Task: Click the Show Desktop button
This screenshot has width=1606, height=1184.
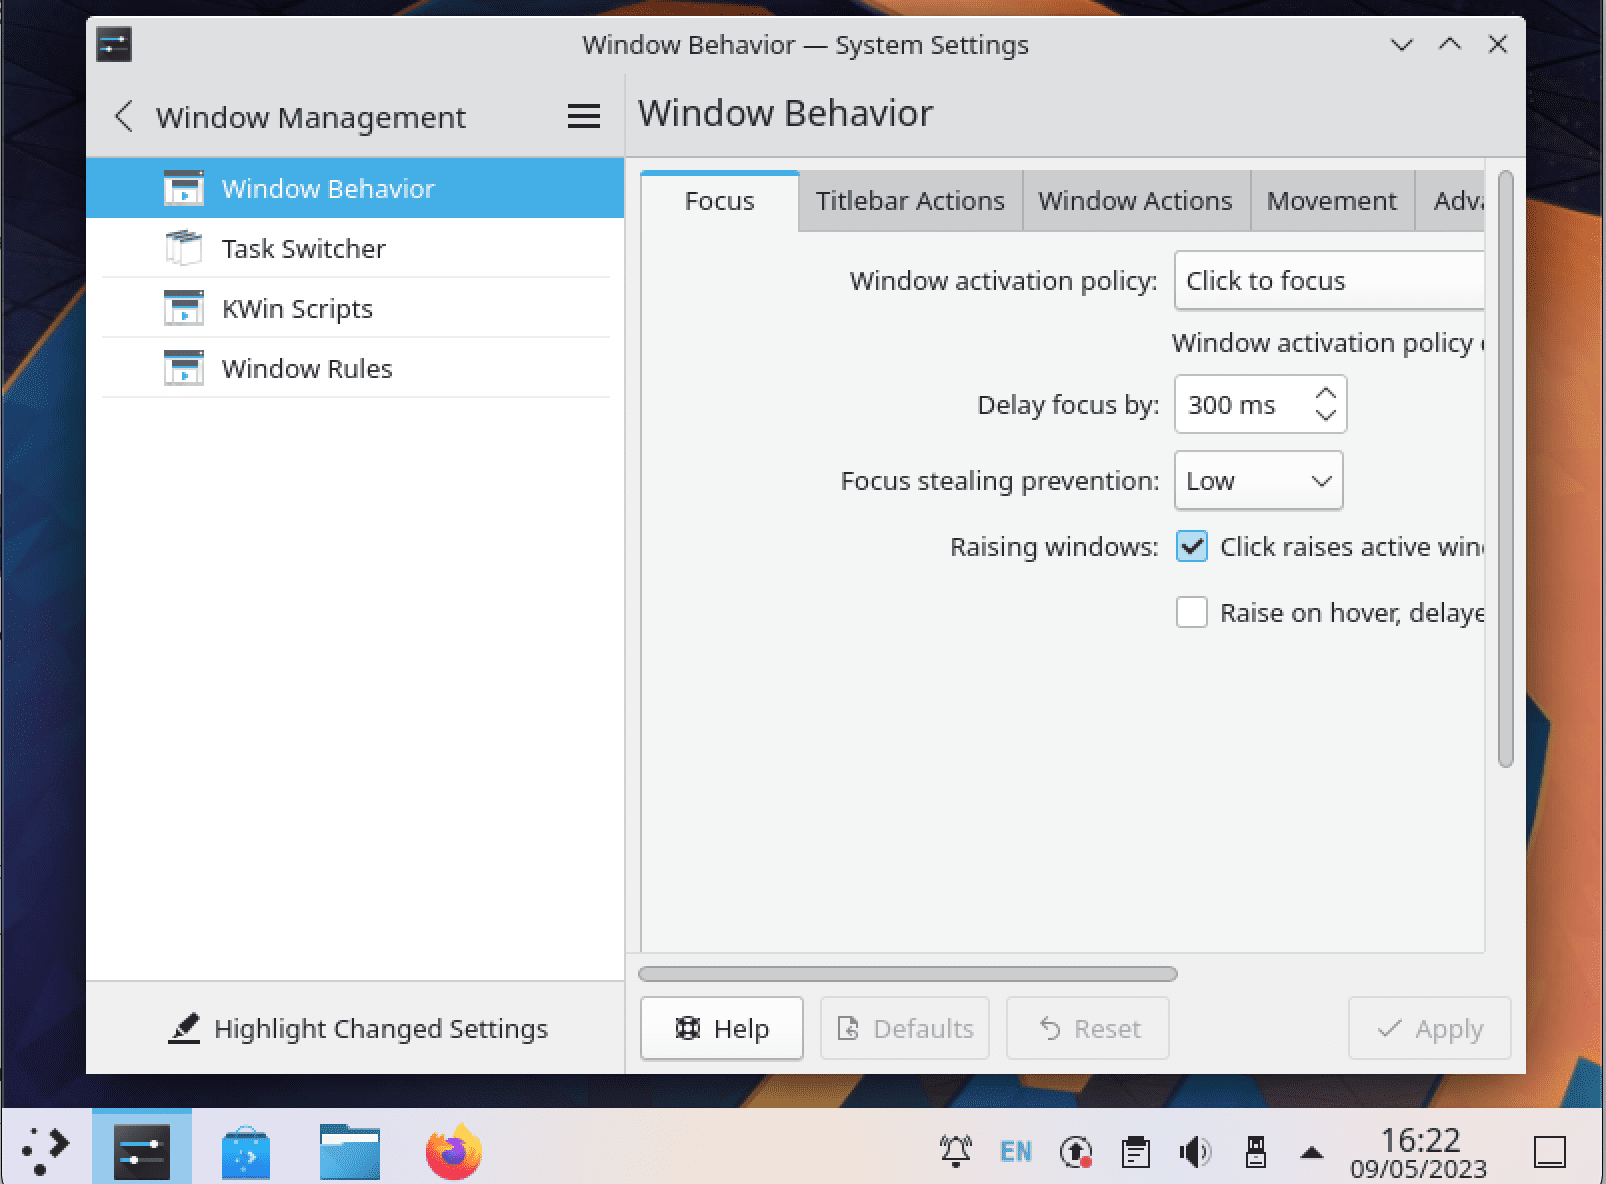Action: click(x=1550, y=1152)
